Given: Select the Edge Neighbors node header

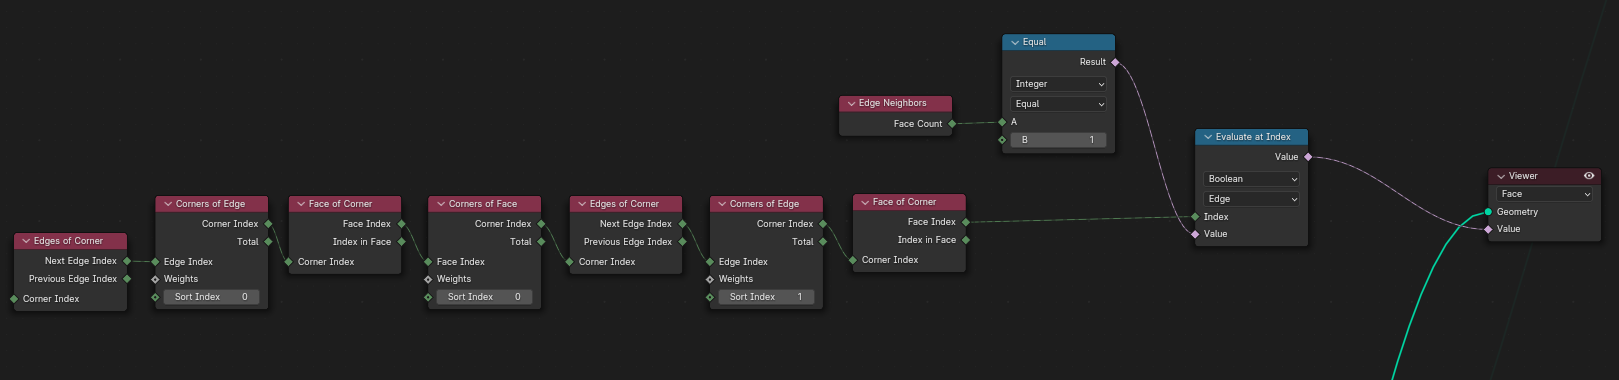Looking at the screenshot, I should (895, 103).
